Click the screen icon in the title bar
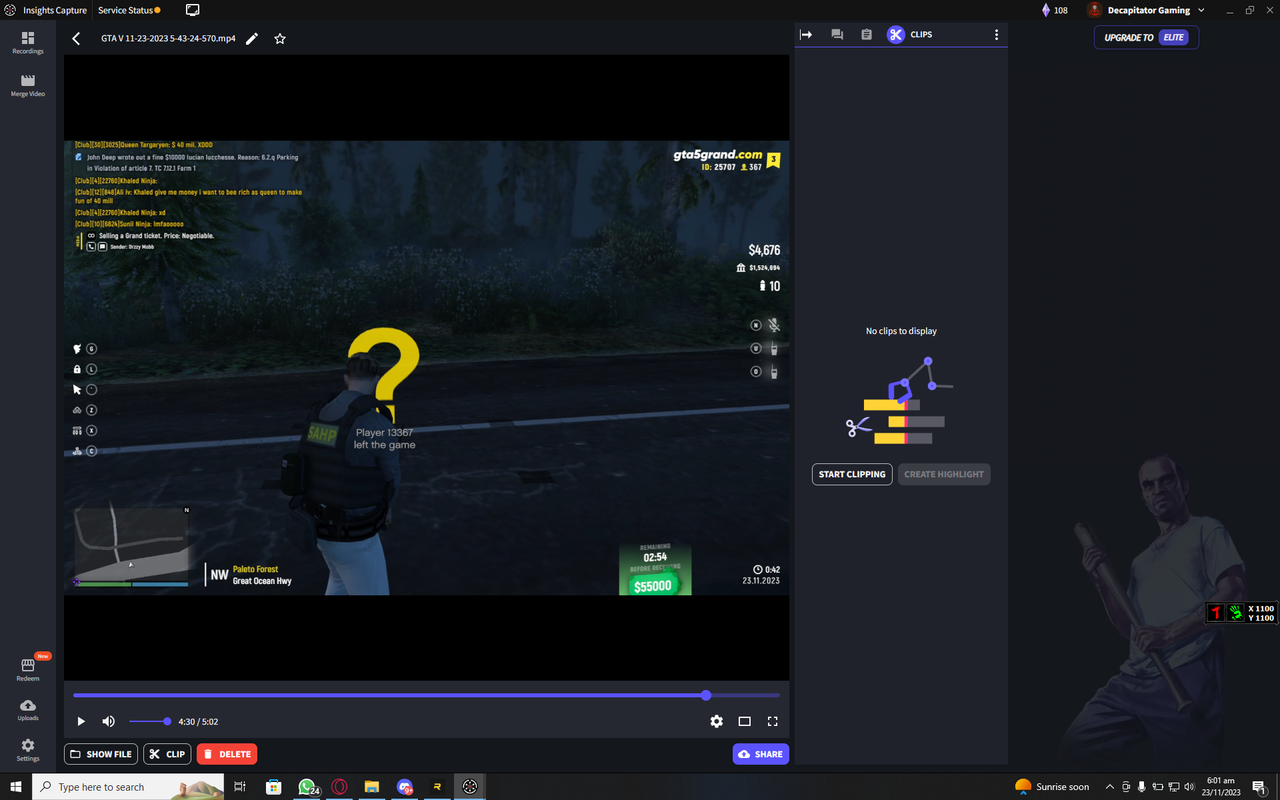This screenshot has width=1280, height=800. pyautogui.click(x=193, y=10)
